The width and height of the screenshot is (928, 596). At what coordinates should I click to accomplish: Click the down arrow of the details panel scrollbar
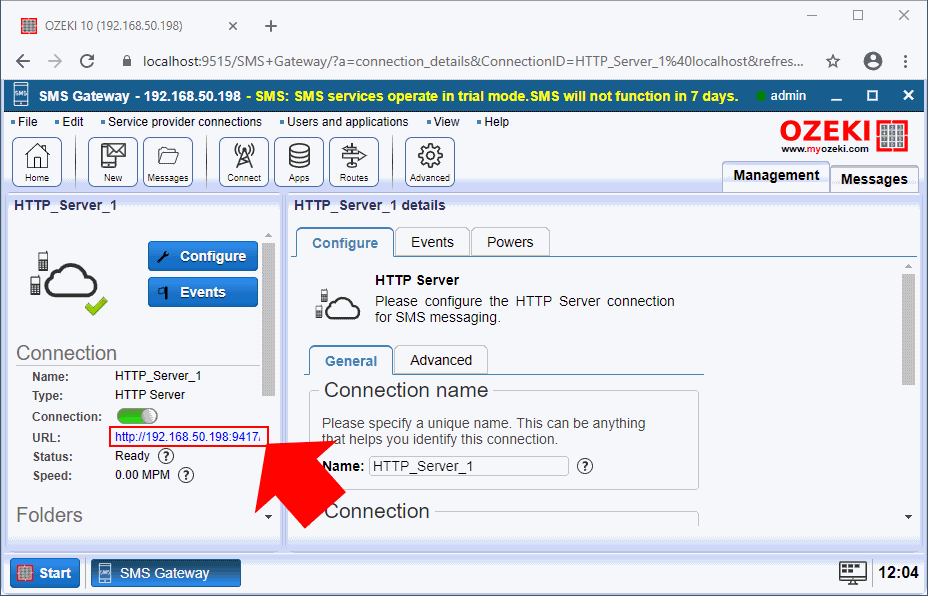(908, 517)
